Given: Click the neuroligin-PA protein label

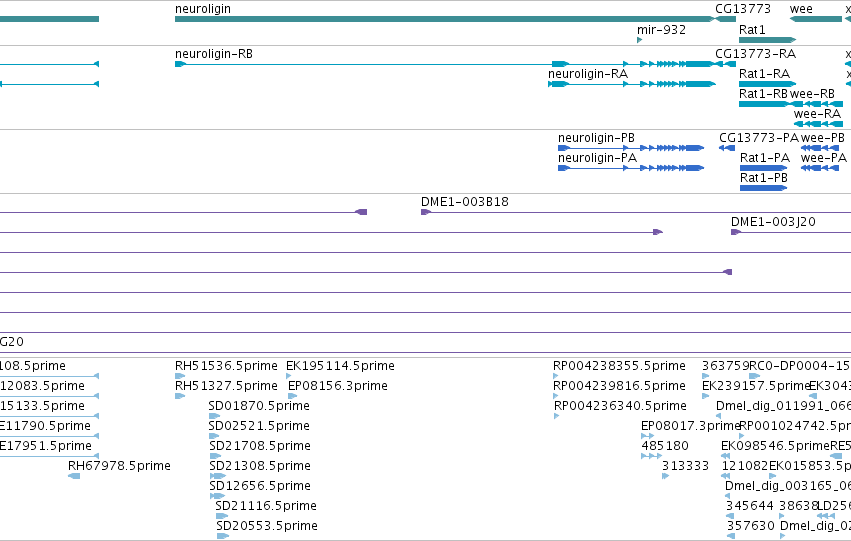Looking at the screenshot, I should click(x=597, y=158).
